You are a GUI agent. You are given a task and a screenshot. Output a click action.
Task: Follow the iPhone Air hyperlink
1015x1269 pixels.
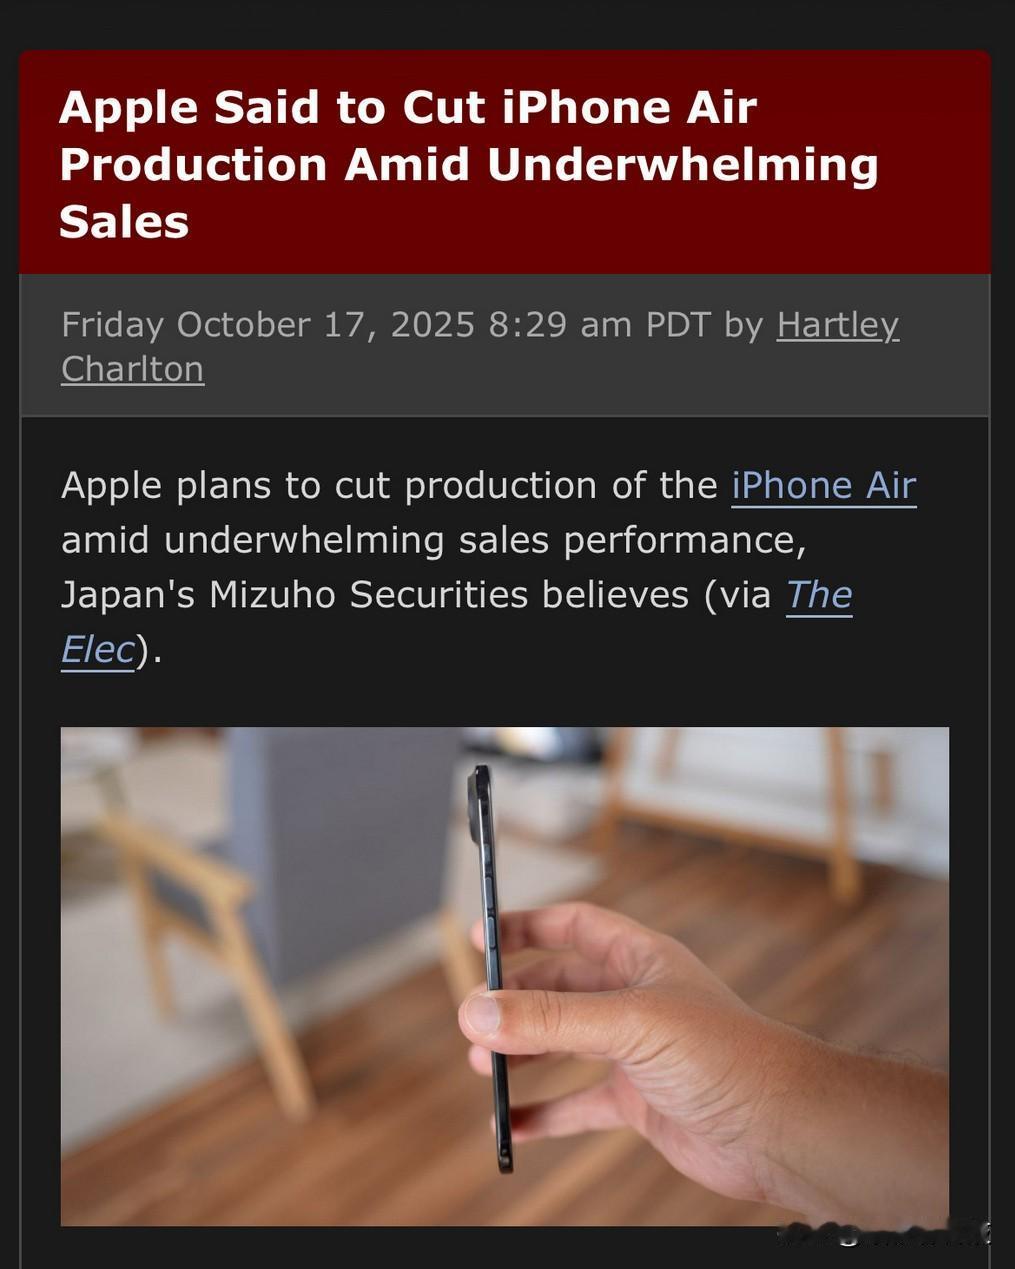pyautogui.click(x=824, y=486)
